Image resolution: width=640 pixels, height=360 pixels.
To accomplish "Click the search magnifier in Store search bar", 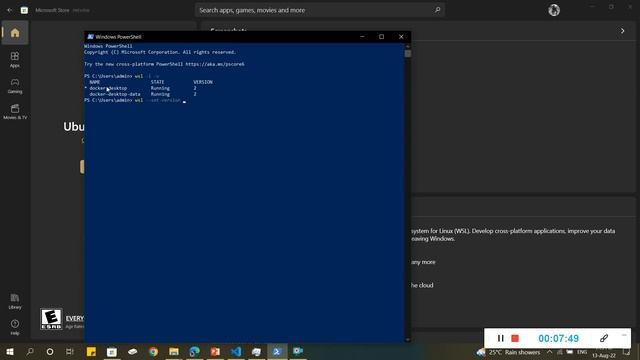I will tap(437, 10).
